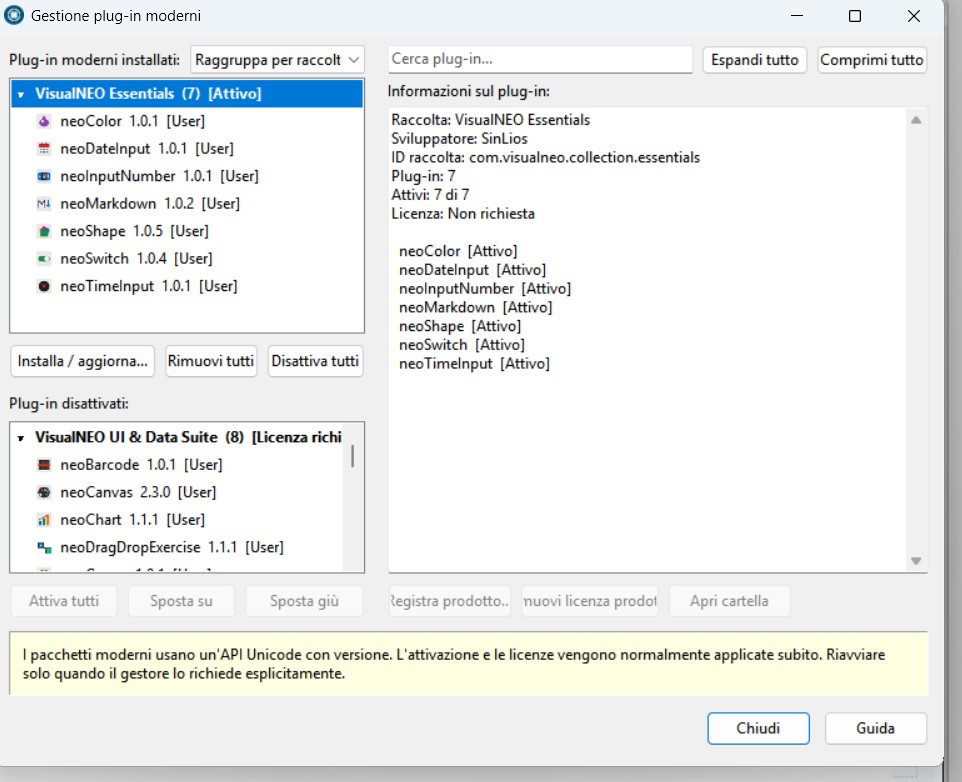Click 'neoTimeInput [Attivo]' in info panel
962x782 pixels.
[x=474, y=364]
